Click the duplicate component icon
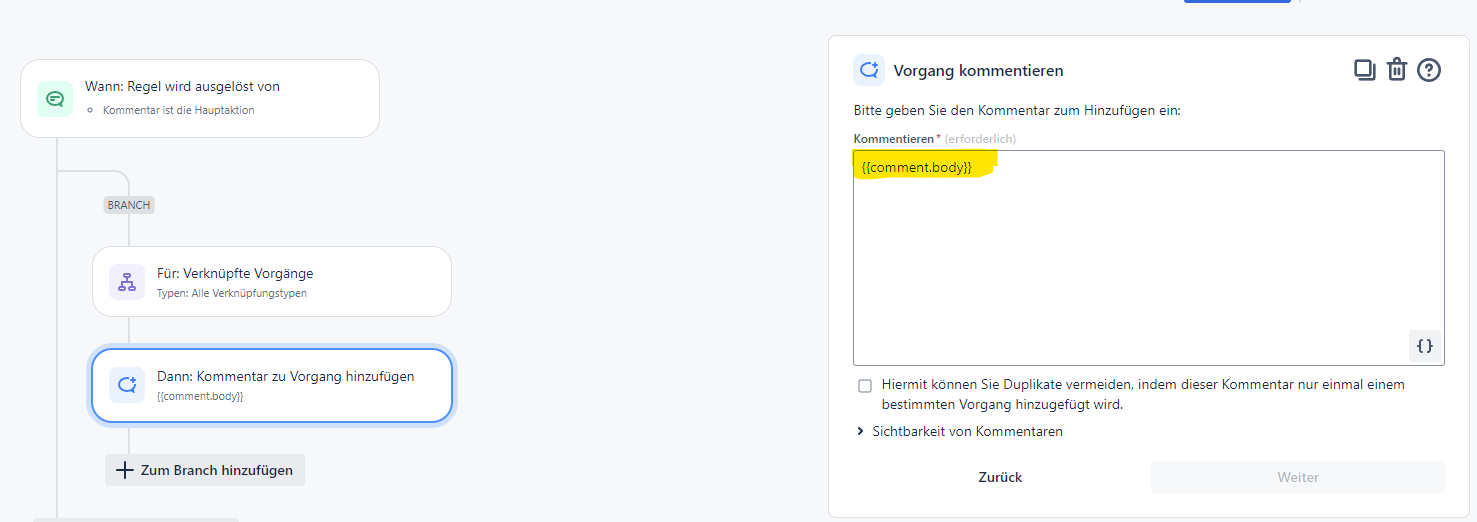This screenshot has height=522, width=1477. (1365, 70)
